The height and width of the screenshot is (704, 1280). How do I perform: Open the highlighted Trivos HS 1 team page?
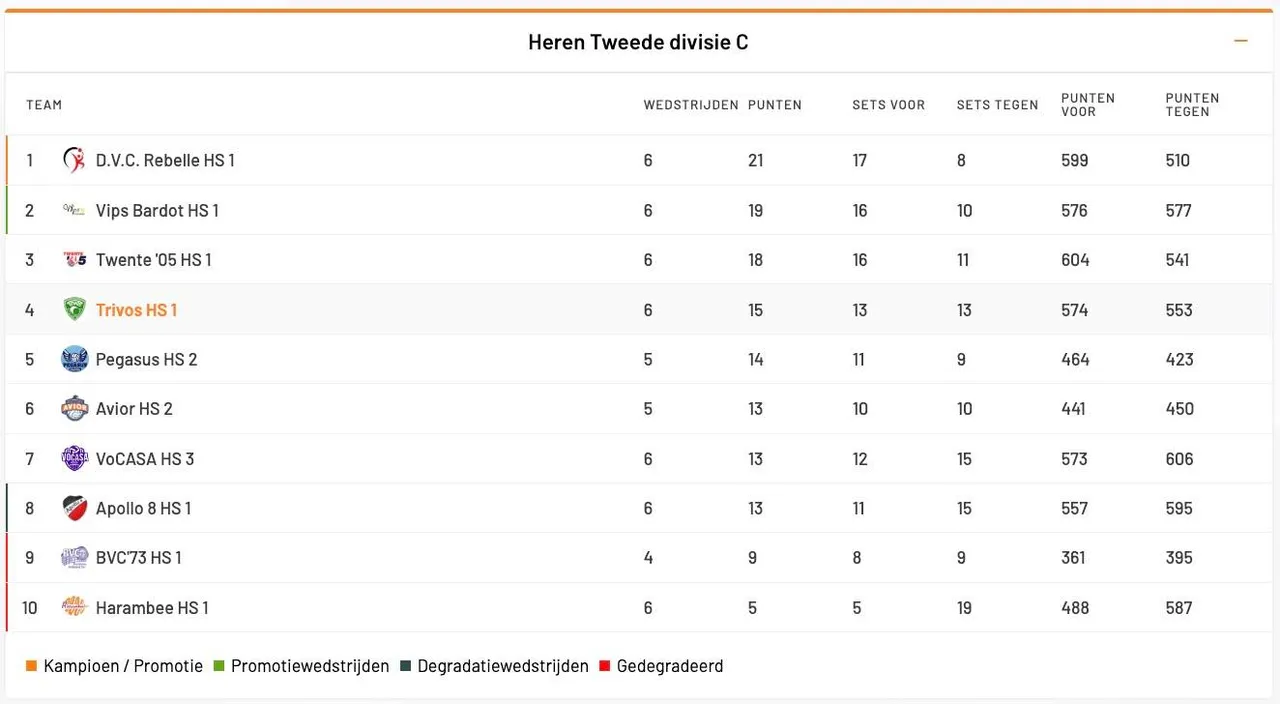pyautogui.click(x=136, y=310)
